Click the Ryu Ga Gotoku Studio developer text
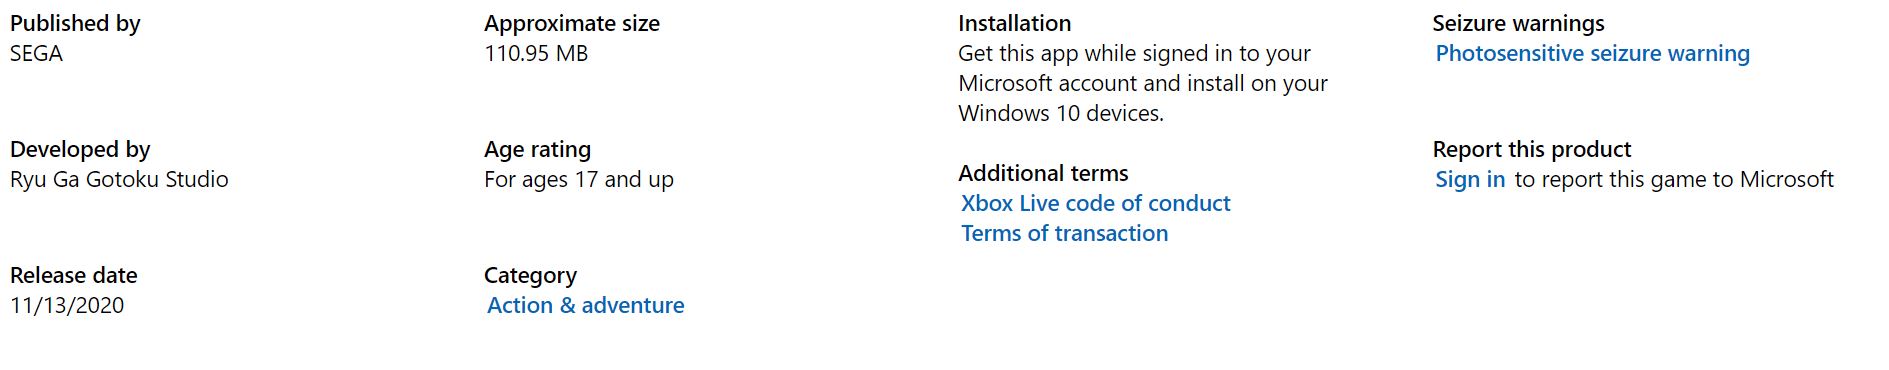The height and width of the screenshot is (370, 1889). tap(119, 180)
